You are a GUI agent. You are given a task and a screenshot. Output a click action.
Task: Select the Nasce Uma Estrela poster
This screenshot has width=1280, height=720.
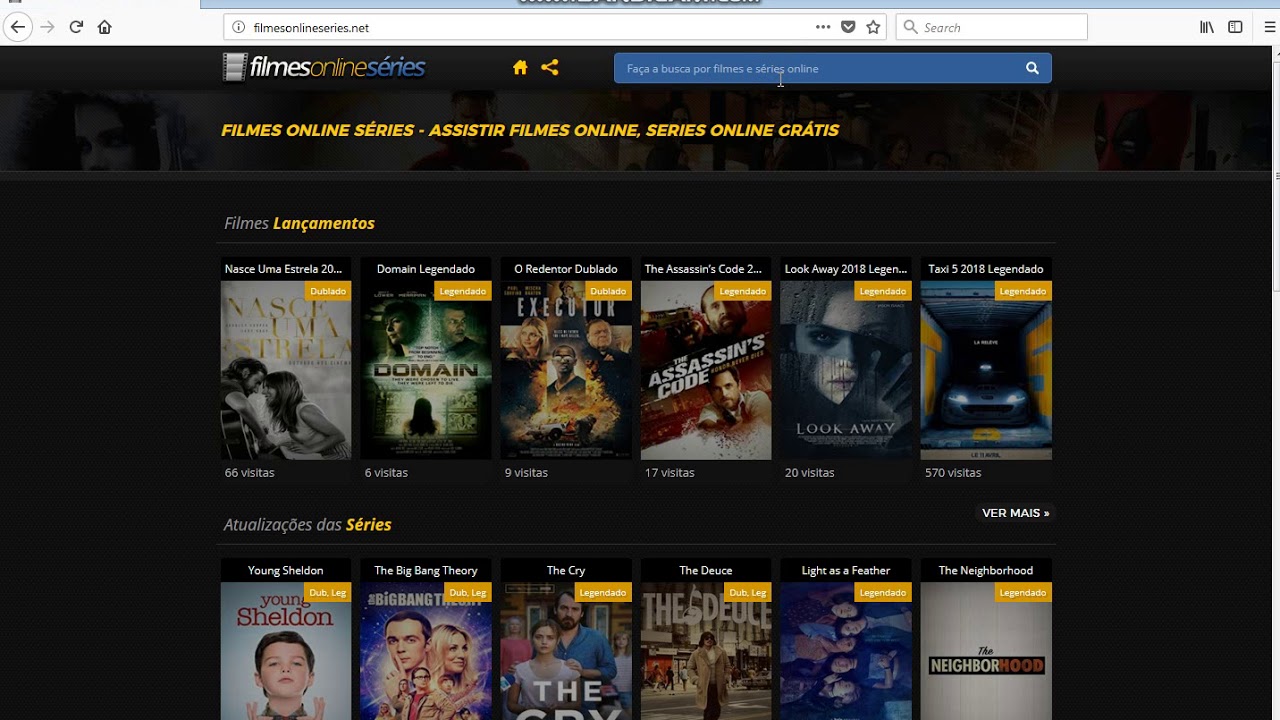coord(286,370)
